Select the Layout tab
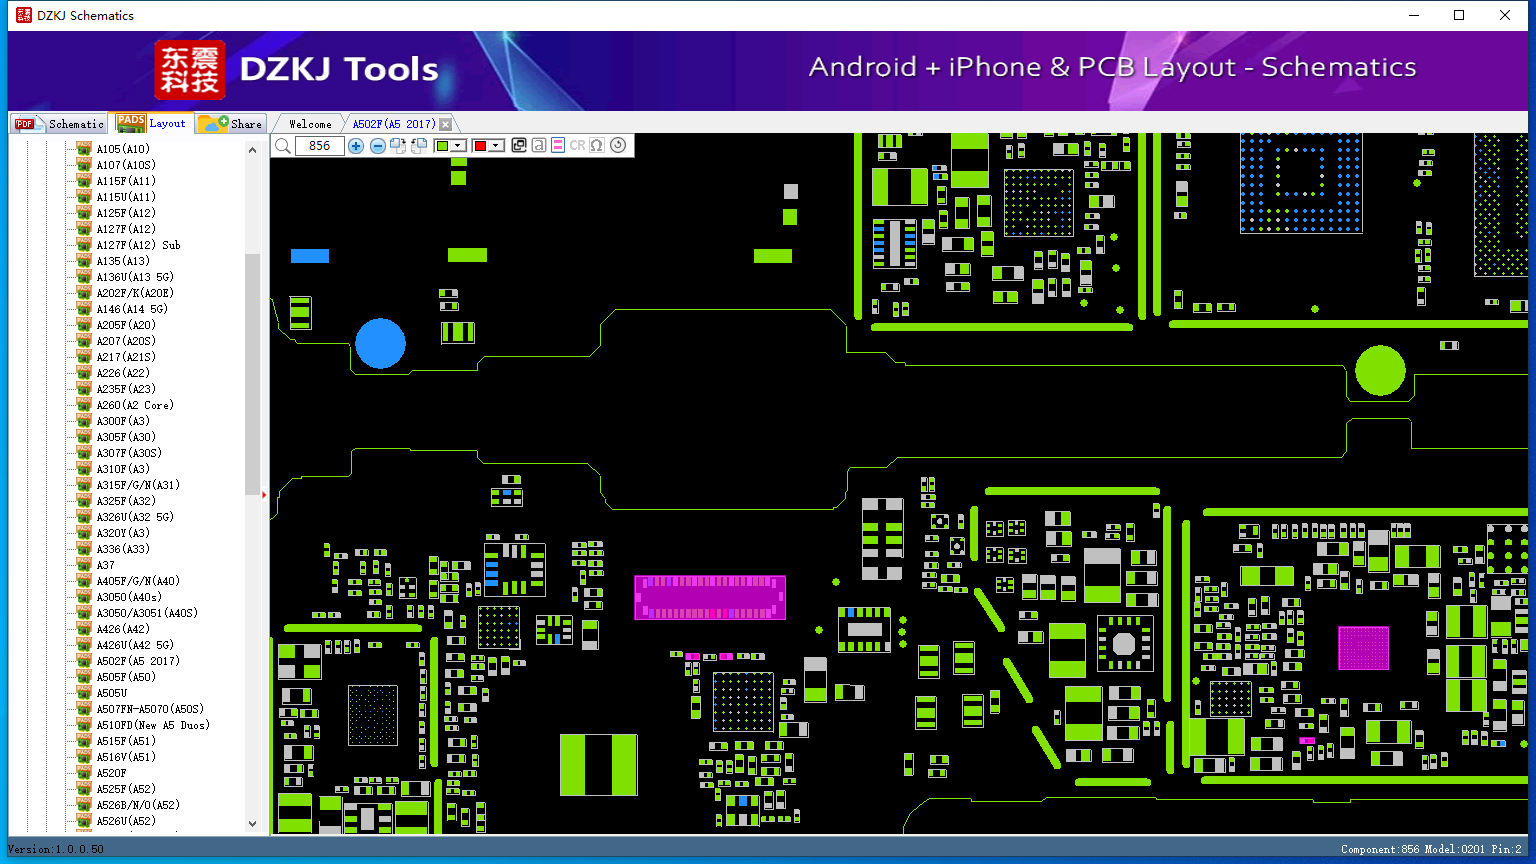 (x=152, y=123)
